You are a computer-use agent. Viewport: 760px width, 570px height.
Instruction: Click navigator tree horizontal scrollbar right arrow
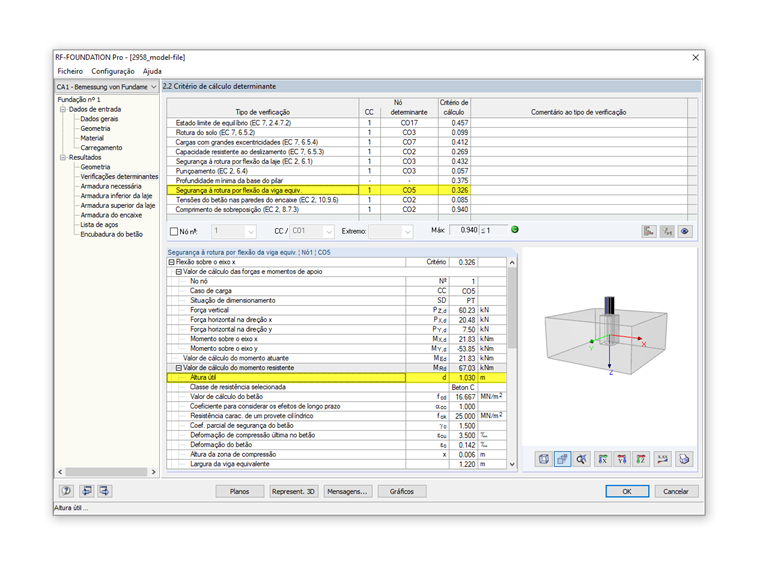coord(153,472)
